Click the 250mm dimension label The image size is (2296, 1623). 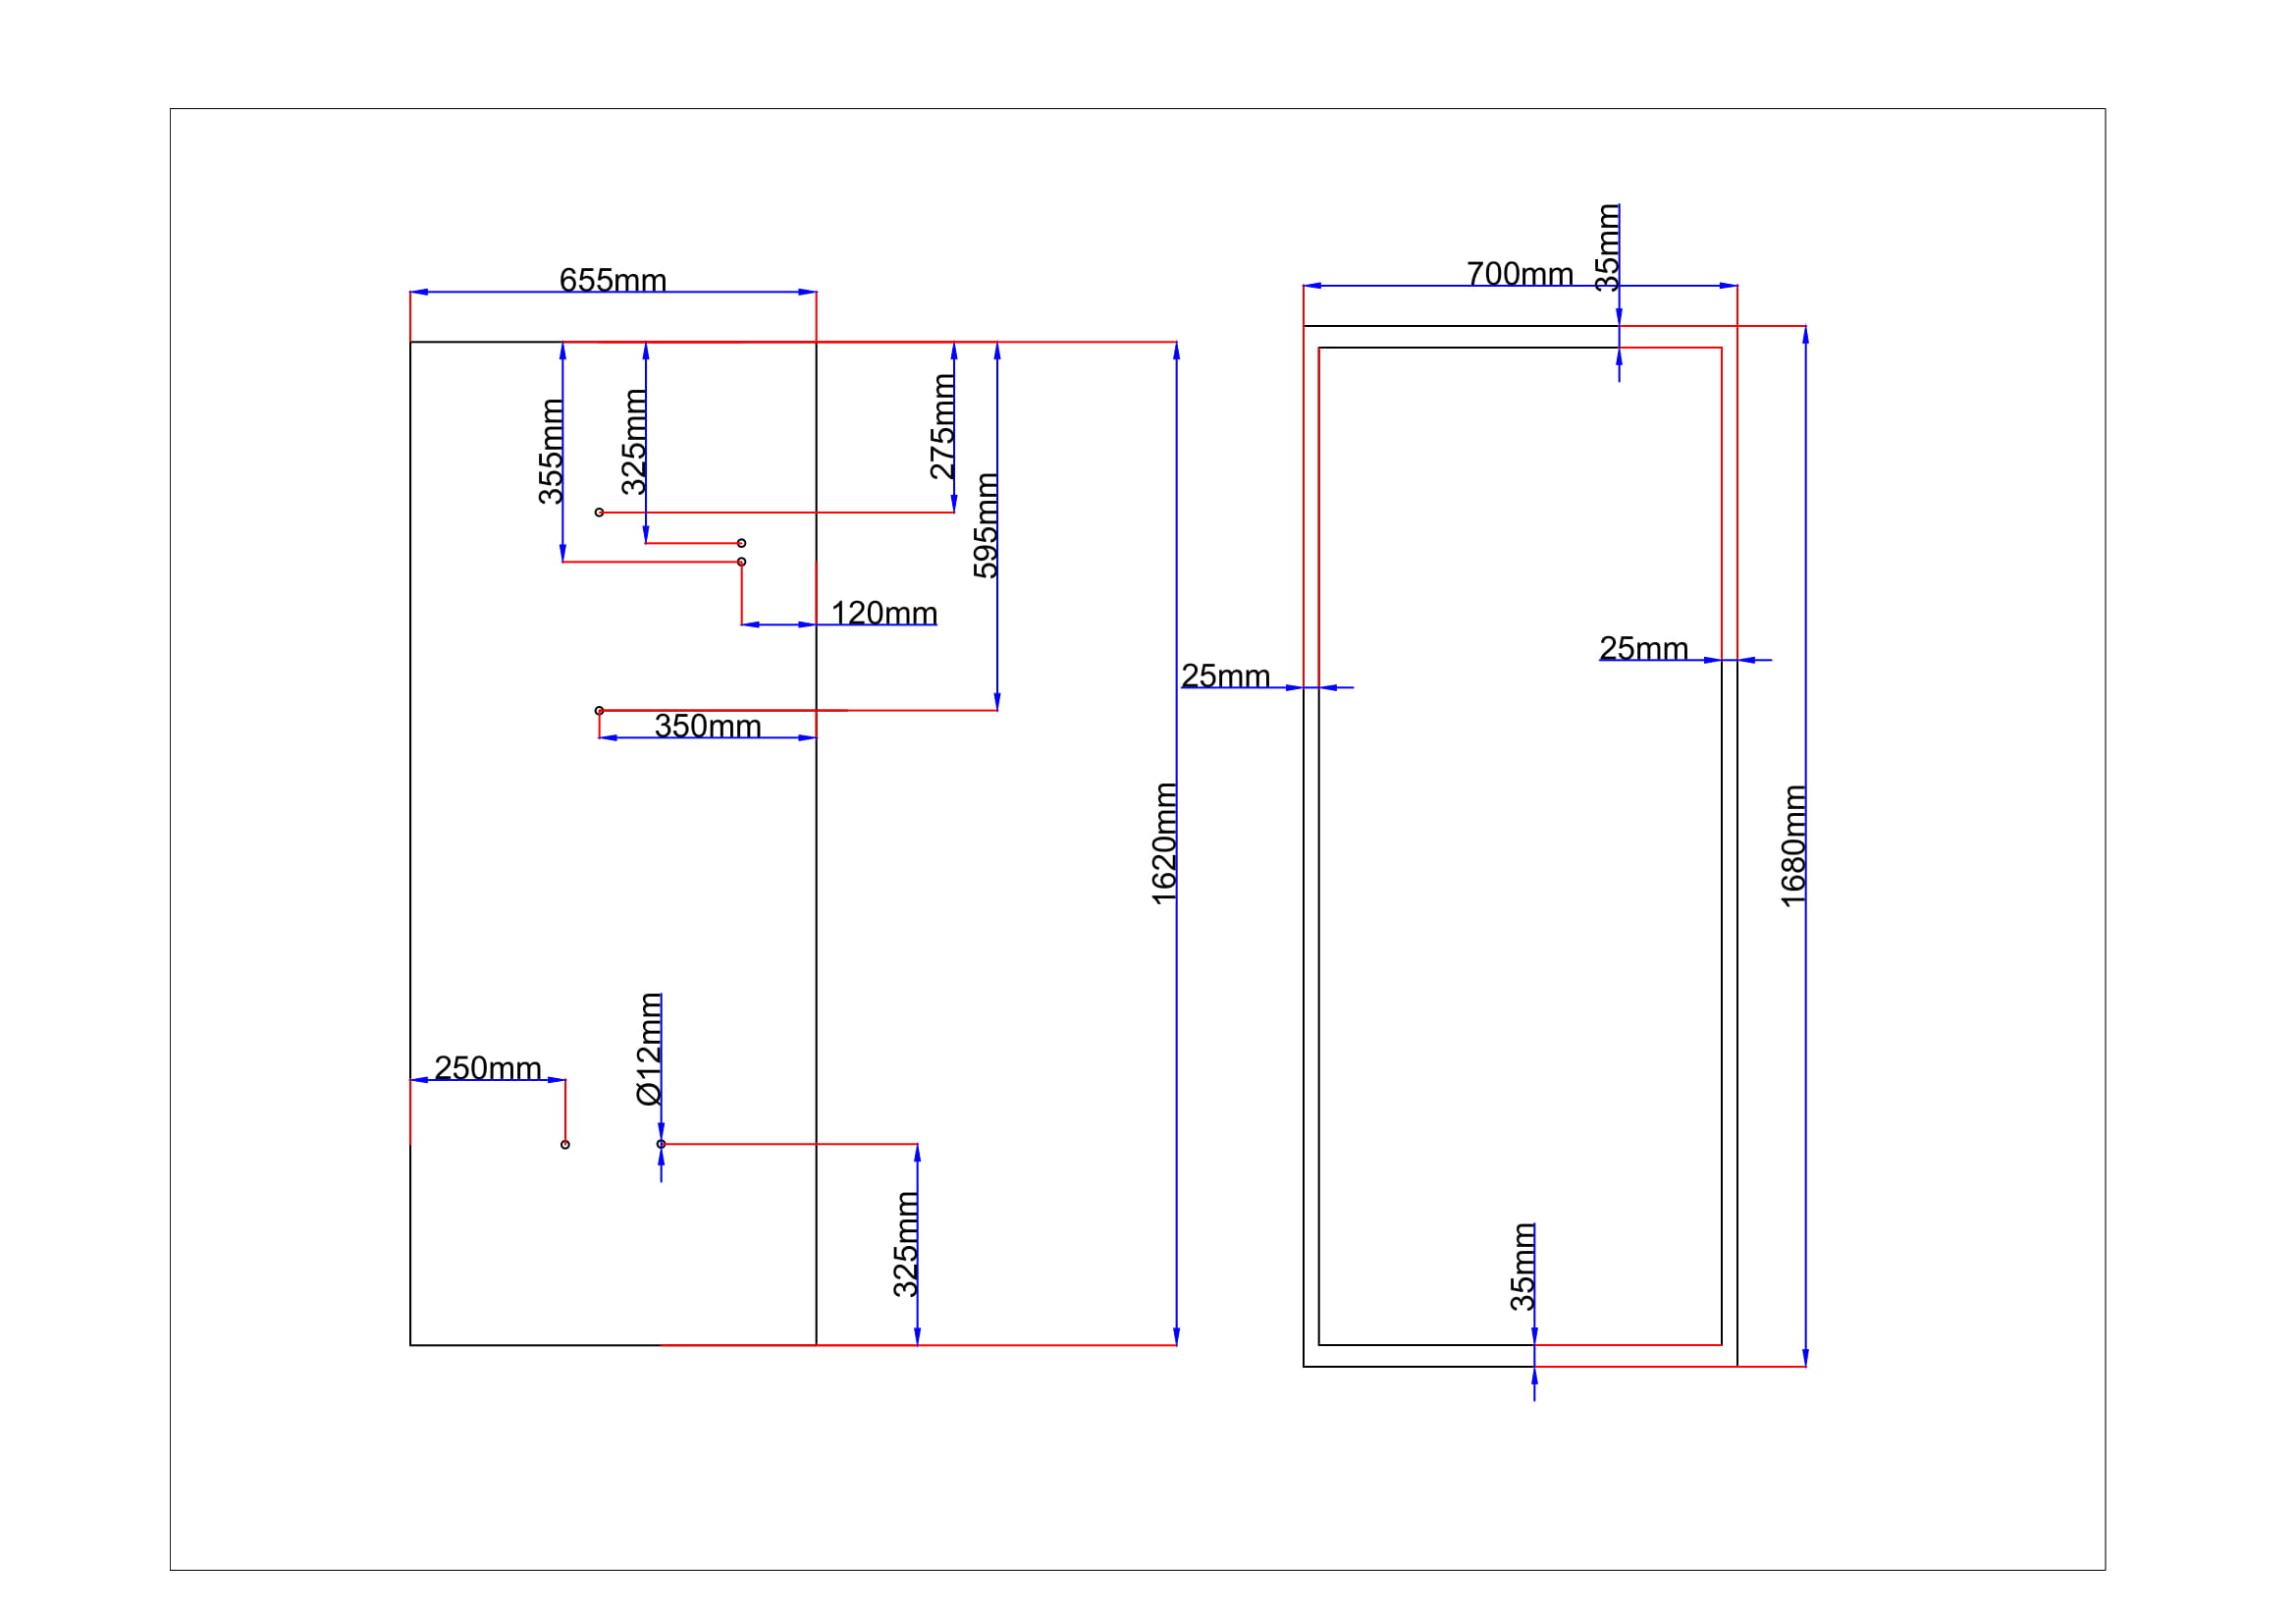[x=487, y=1068]
